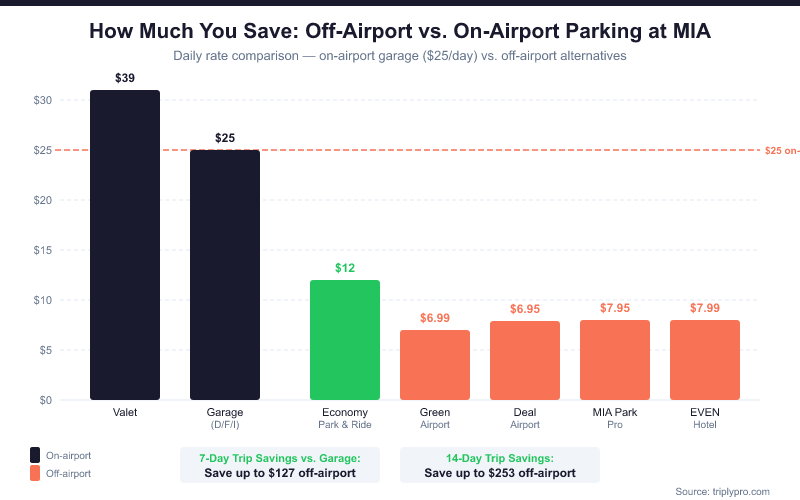This screenshot has height=500, width=800.
Task: Click the daily rate comparison subtitle
Action: [400, 56]
